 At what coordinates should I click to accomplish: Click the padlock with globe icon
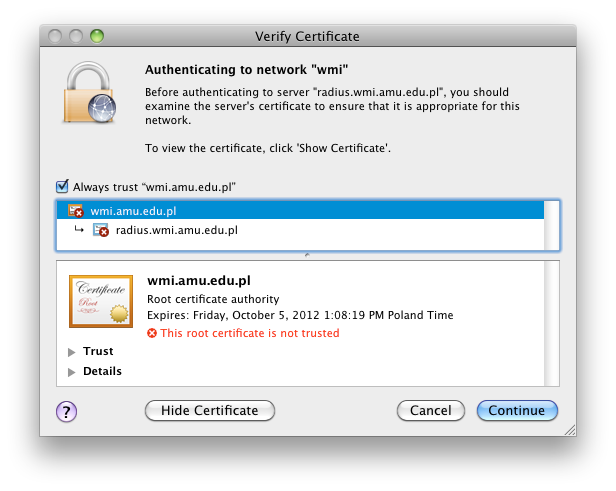click(x=90, y=92)
